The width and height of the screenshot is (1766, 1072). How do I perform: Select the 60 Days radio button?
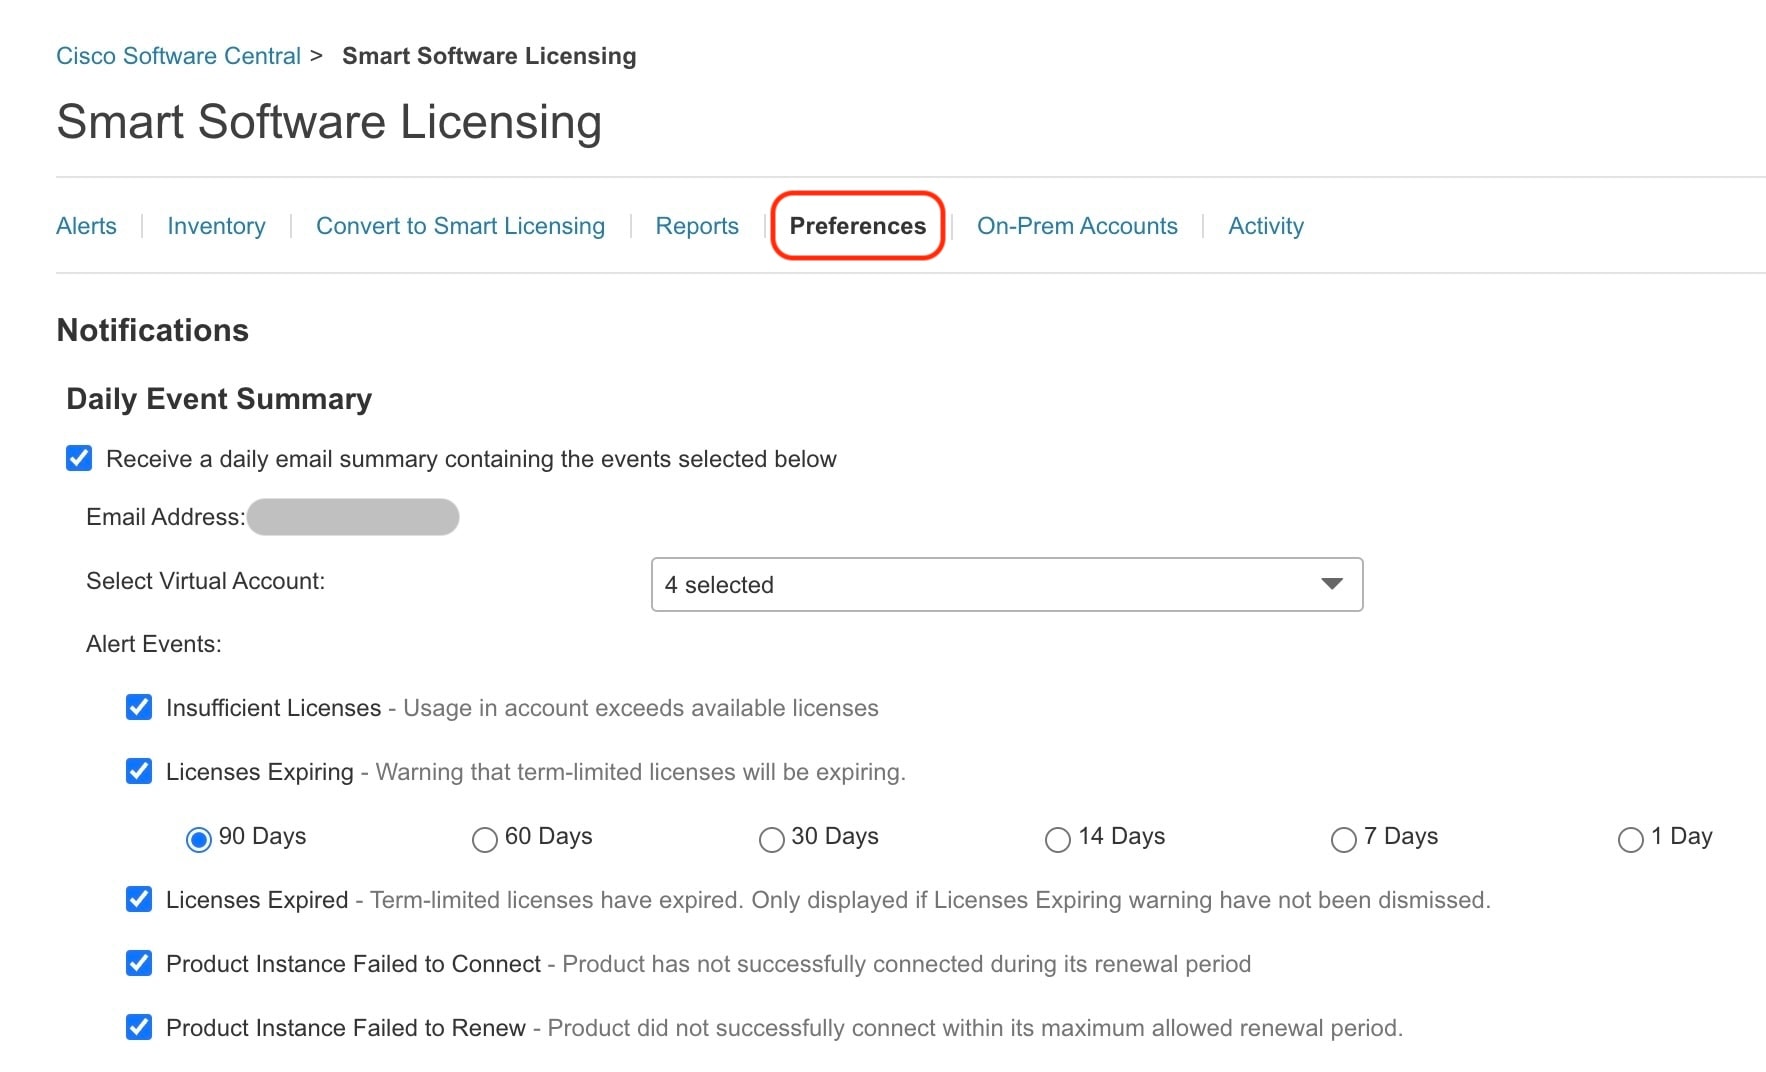[485, 839]
